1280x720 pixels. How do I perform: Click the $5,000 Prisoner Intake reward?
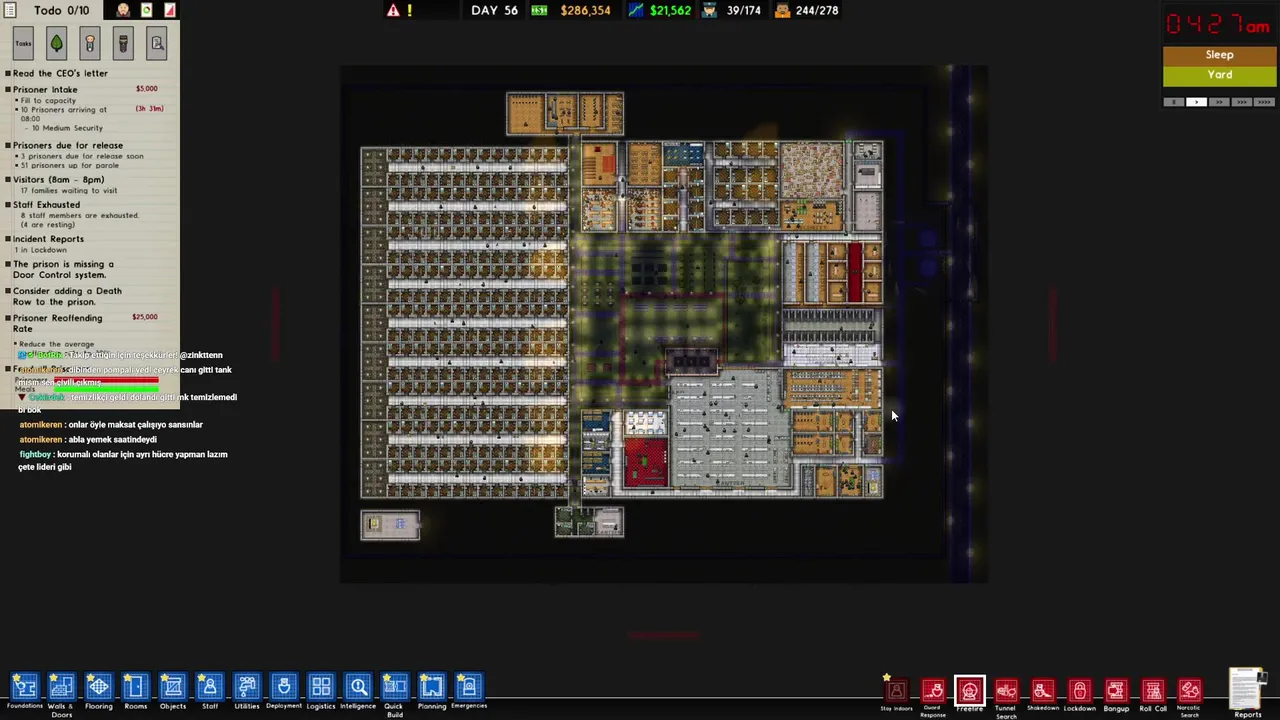(x=146, y=89)
